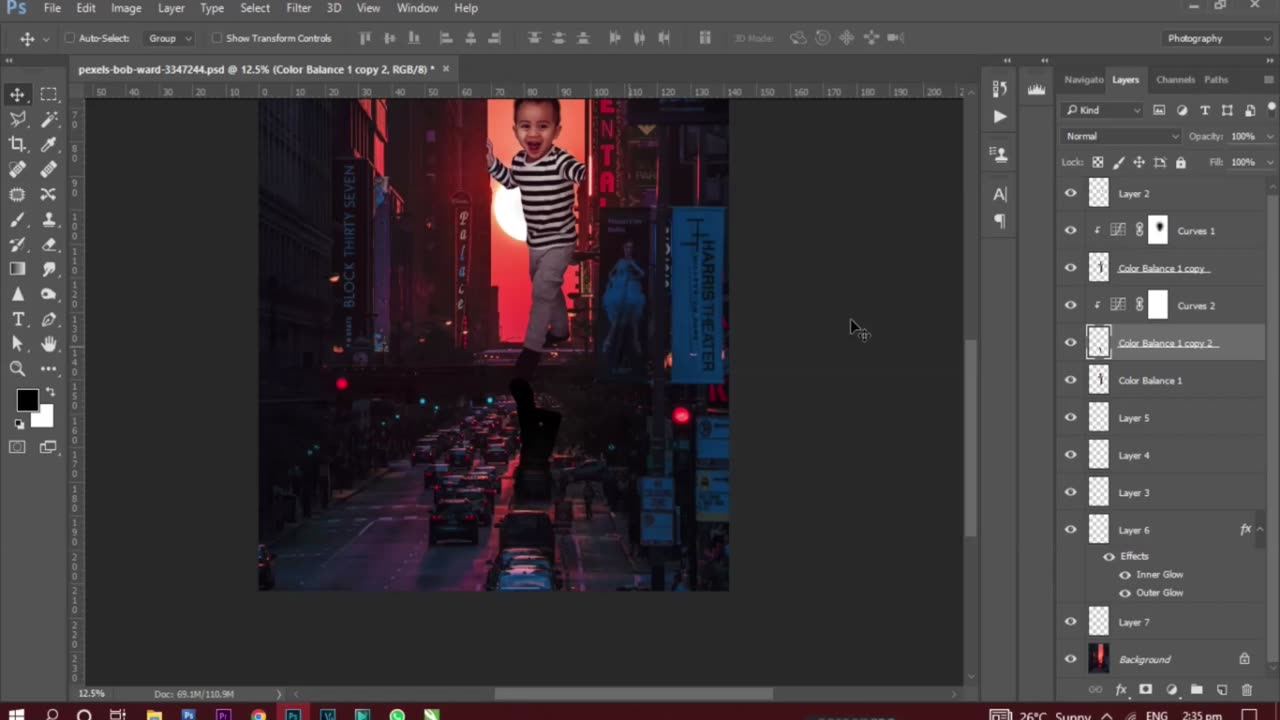
Task: Select the Magic Wand tool
Action: 49,119
